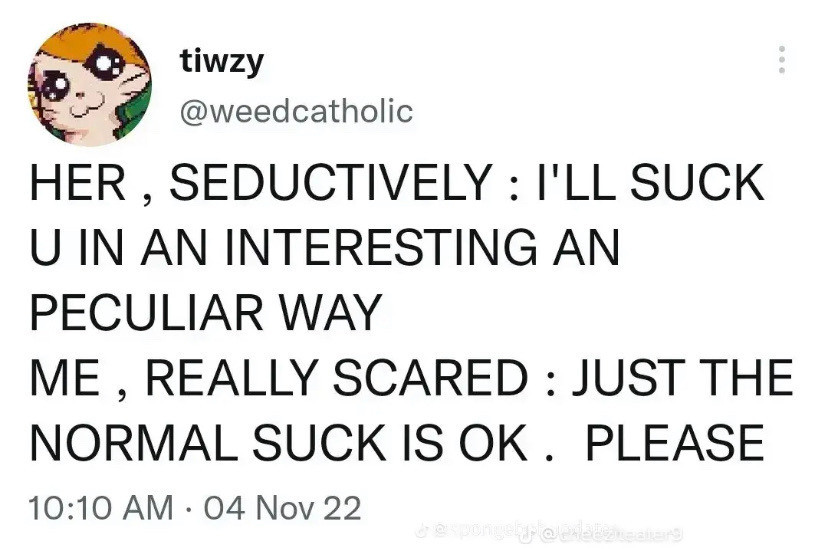Click the 'JUST THE' text in the tweet

tap(683, 377)
